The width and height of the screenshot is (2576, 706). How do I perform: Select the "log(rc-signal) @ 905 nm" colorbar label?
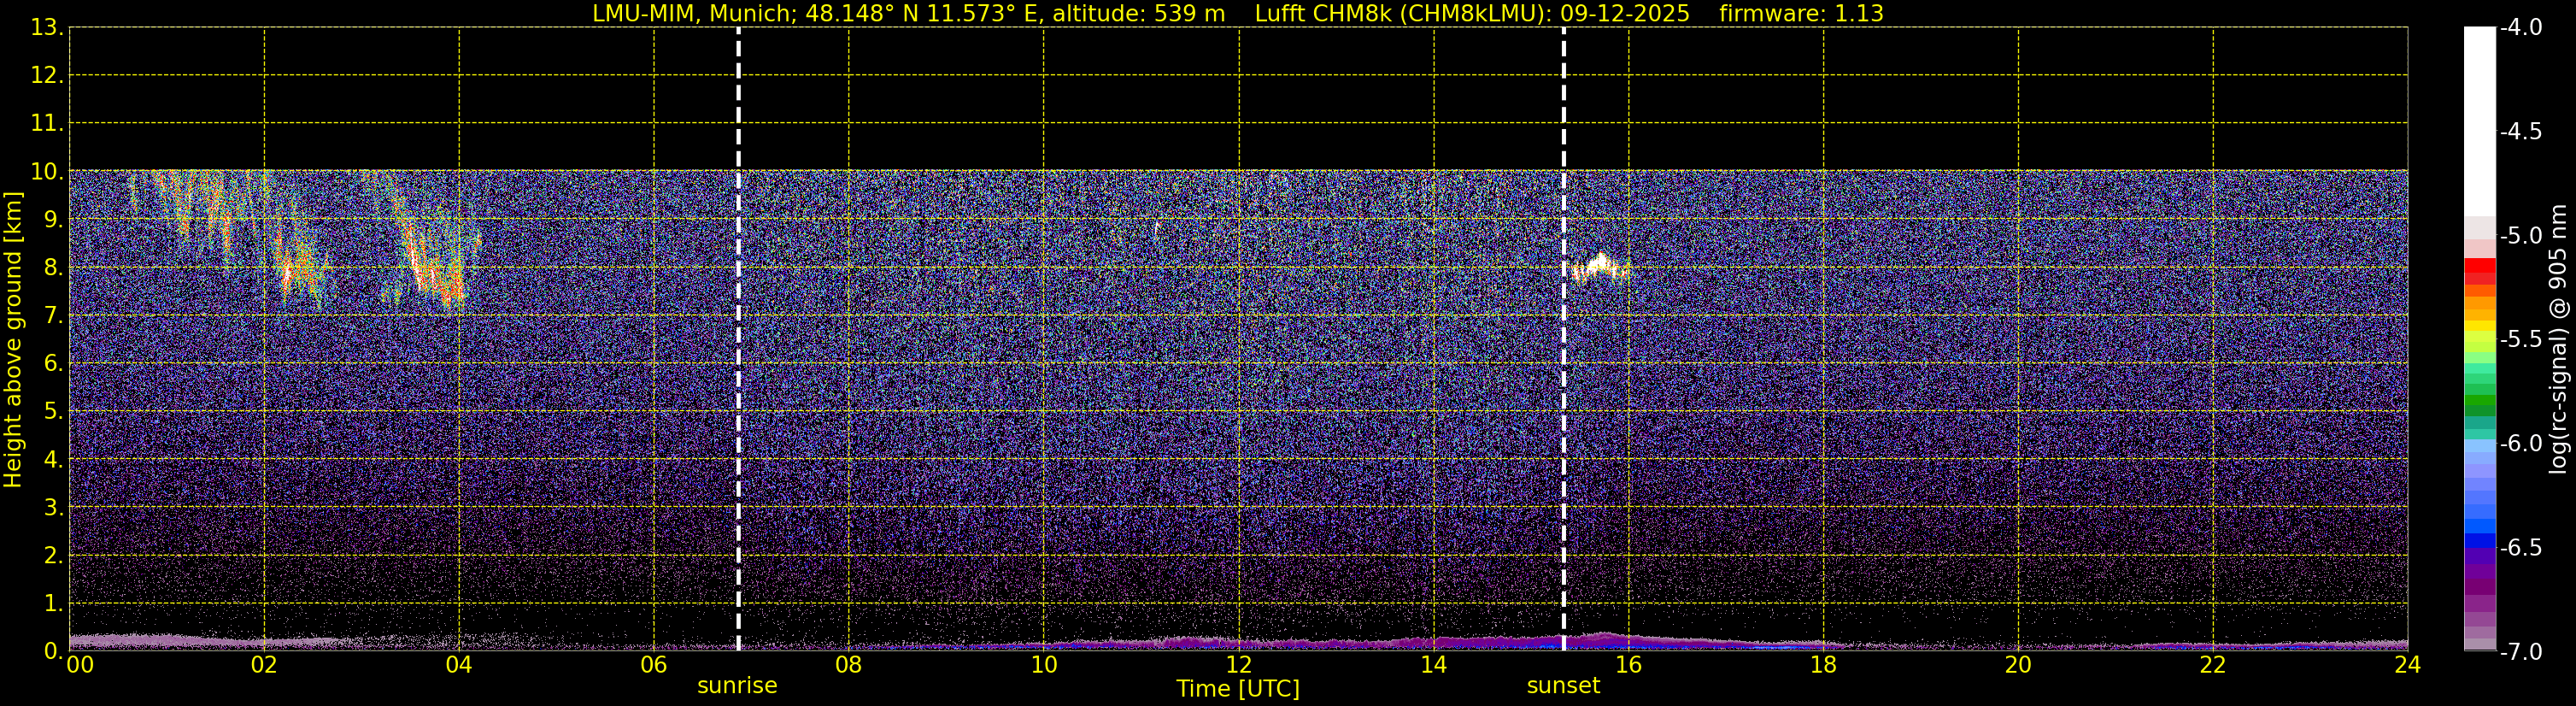[2559, 339]
